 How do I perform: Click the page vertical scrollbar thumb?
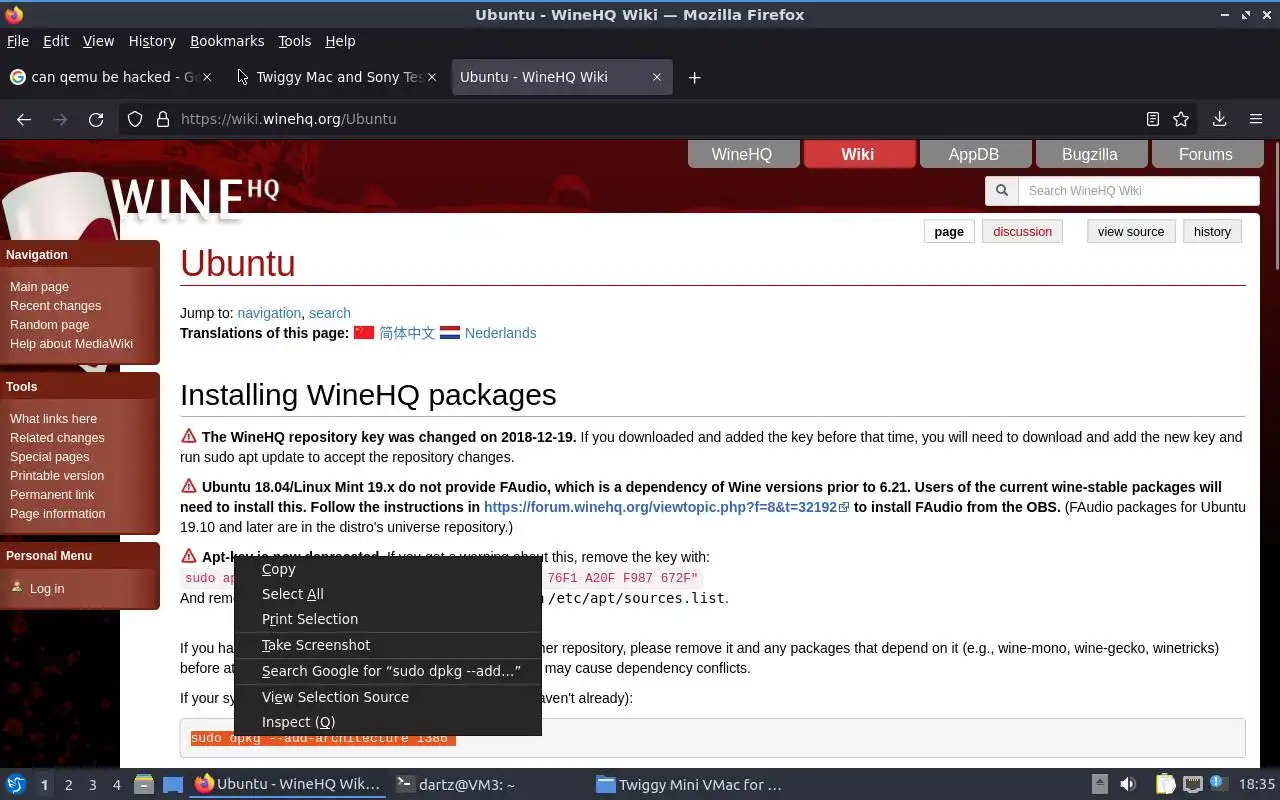pyautogui.click(x=1276, y=205)
